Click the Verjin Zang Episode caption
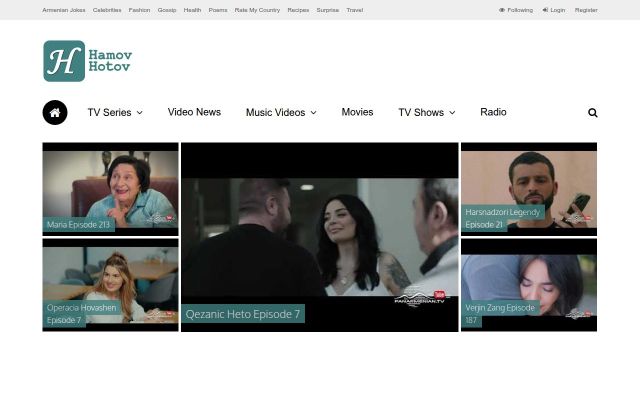This screenshot has height=400, width=640. (500, 314)
